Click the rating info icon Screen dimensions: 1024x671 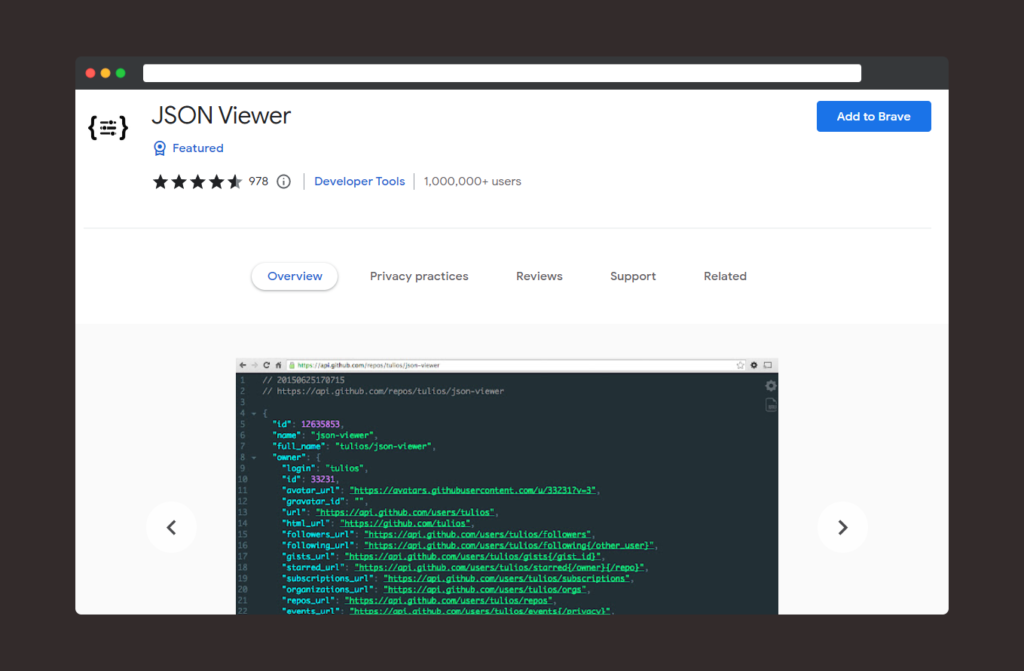283,182
